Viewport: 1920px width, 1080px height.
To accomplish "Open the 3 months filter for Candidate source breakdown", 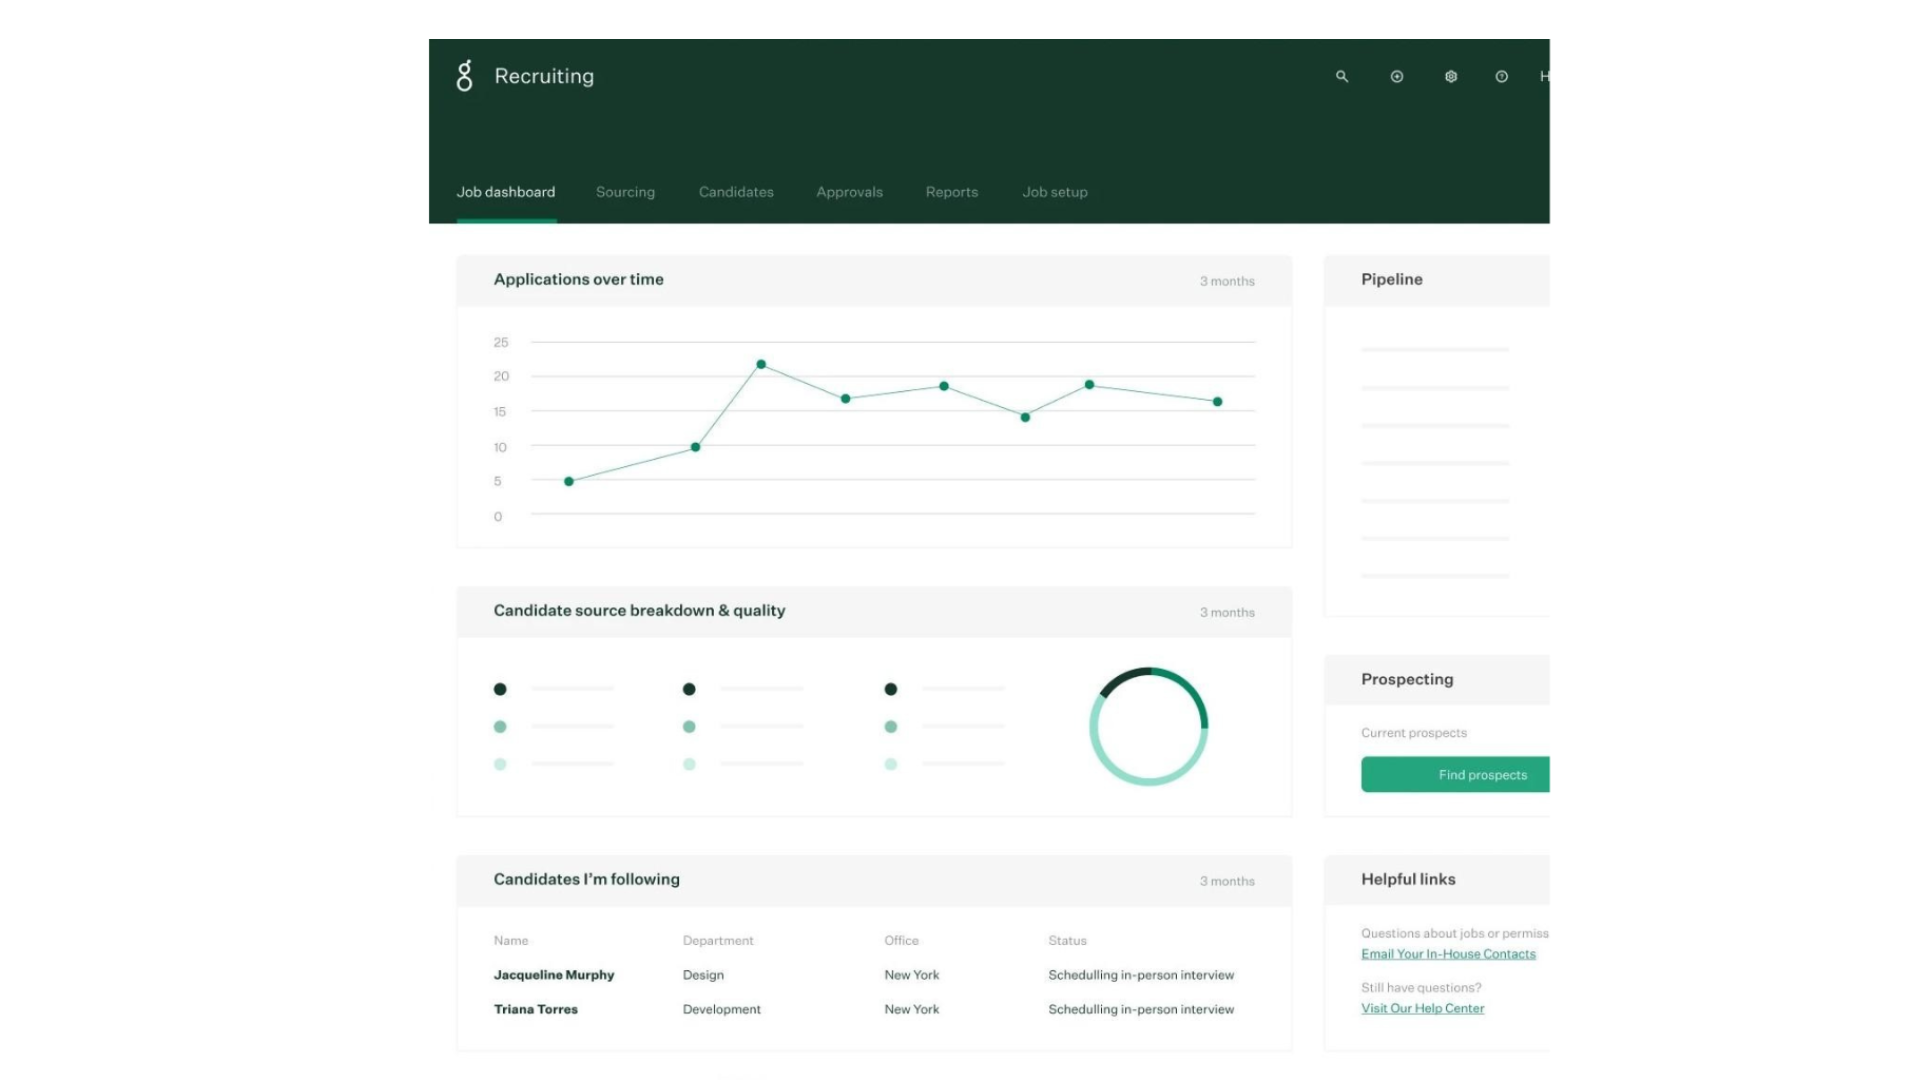I will coord(1227,612).
